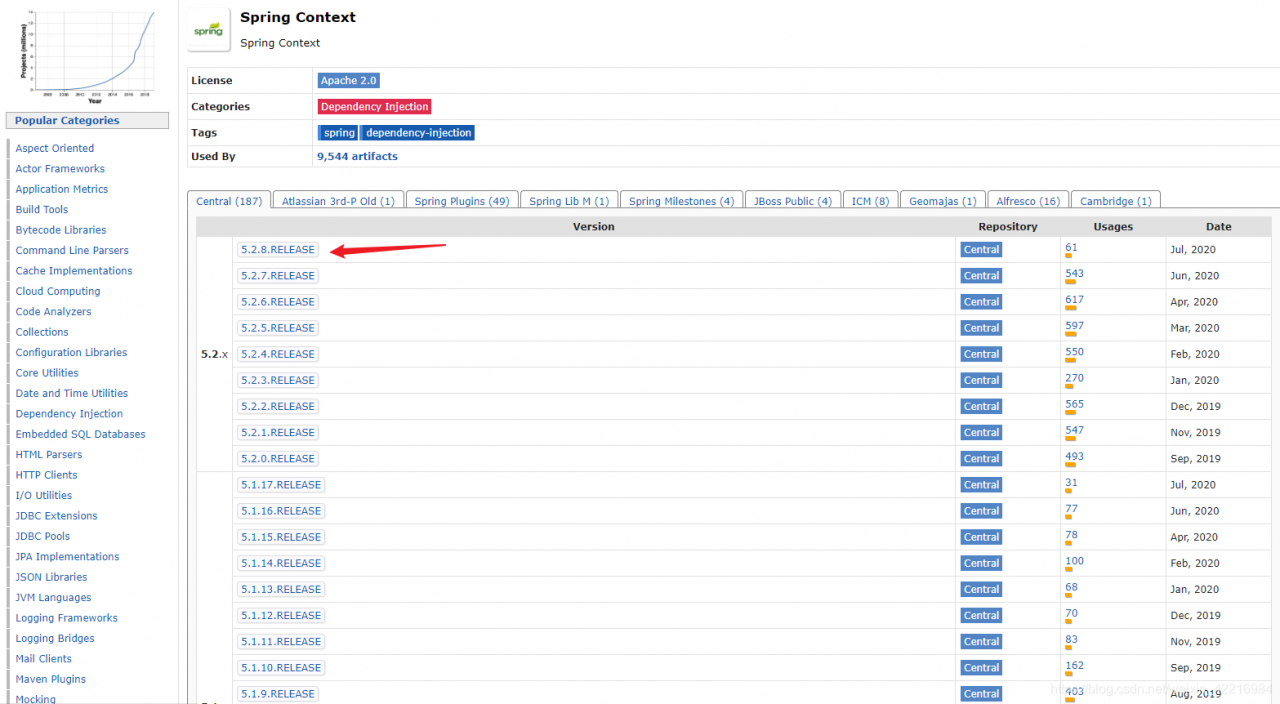Viewport: 1280px width, 704px height.
Task: Open version 5.1.13.RELEASE
Action: coord(281,589)
